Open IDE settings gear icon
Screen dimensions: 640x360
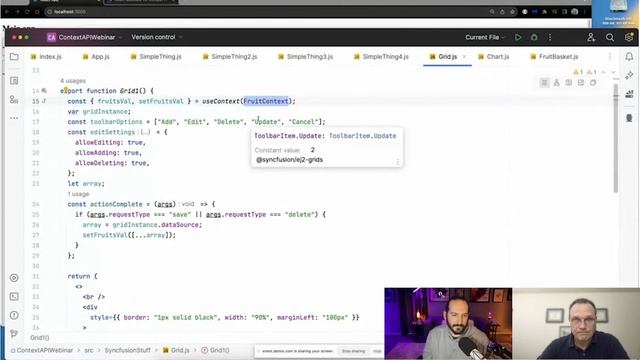[x=629, y=37]
